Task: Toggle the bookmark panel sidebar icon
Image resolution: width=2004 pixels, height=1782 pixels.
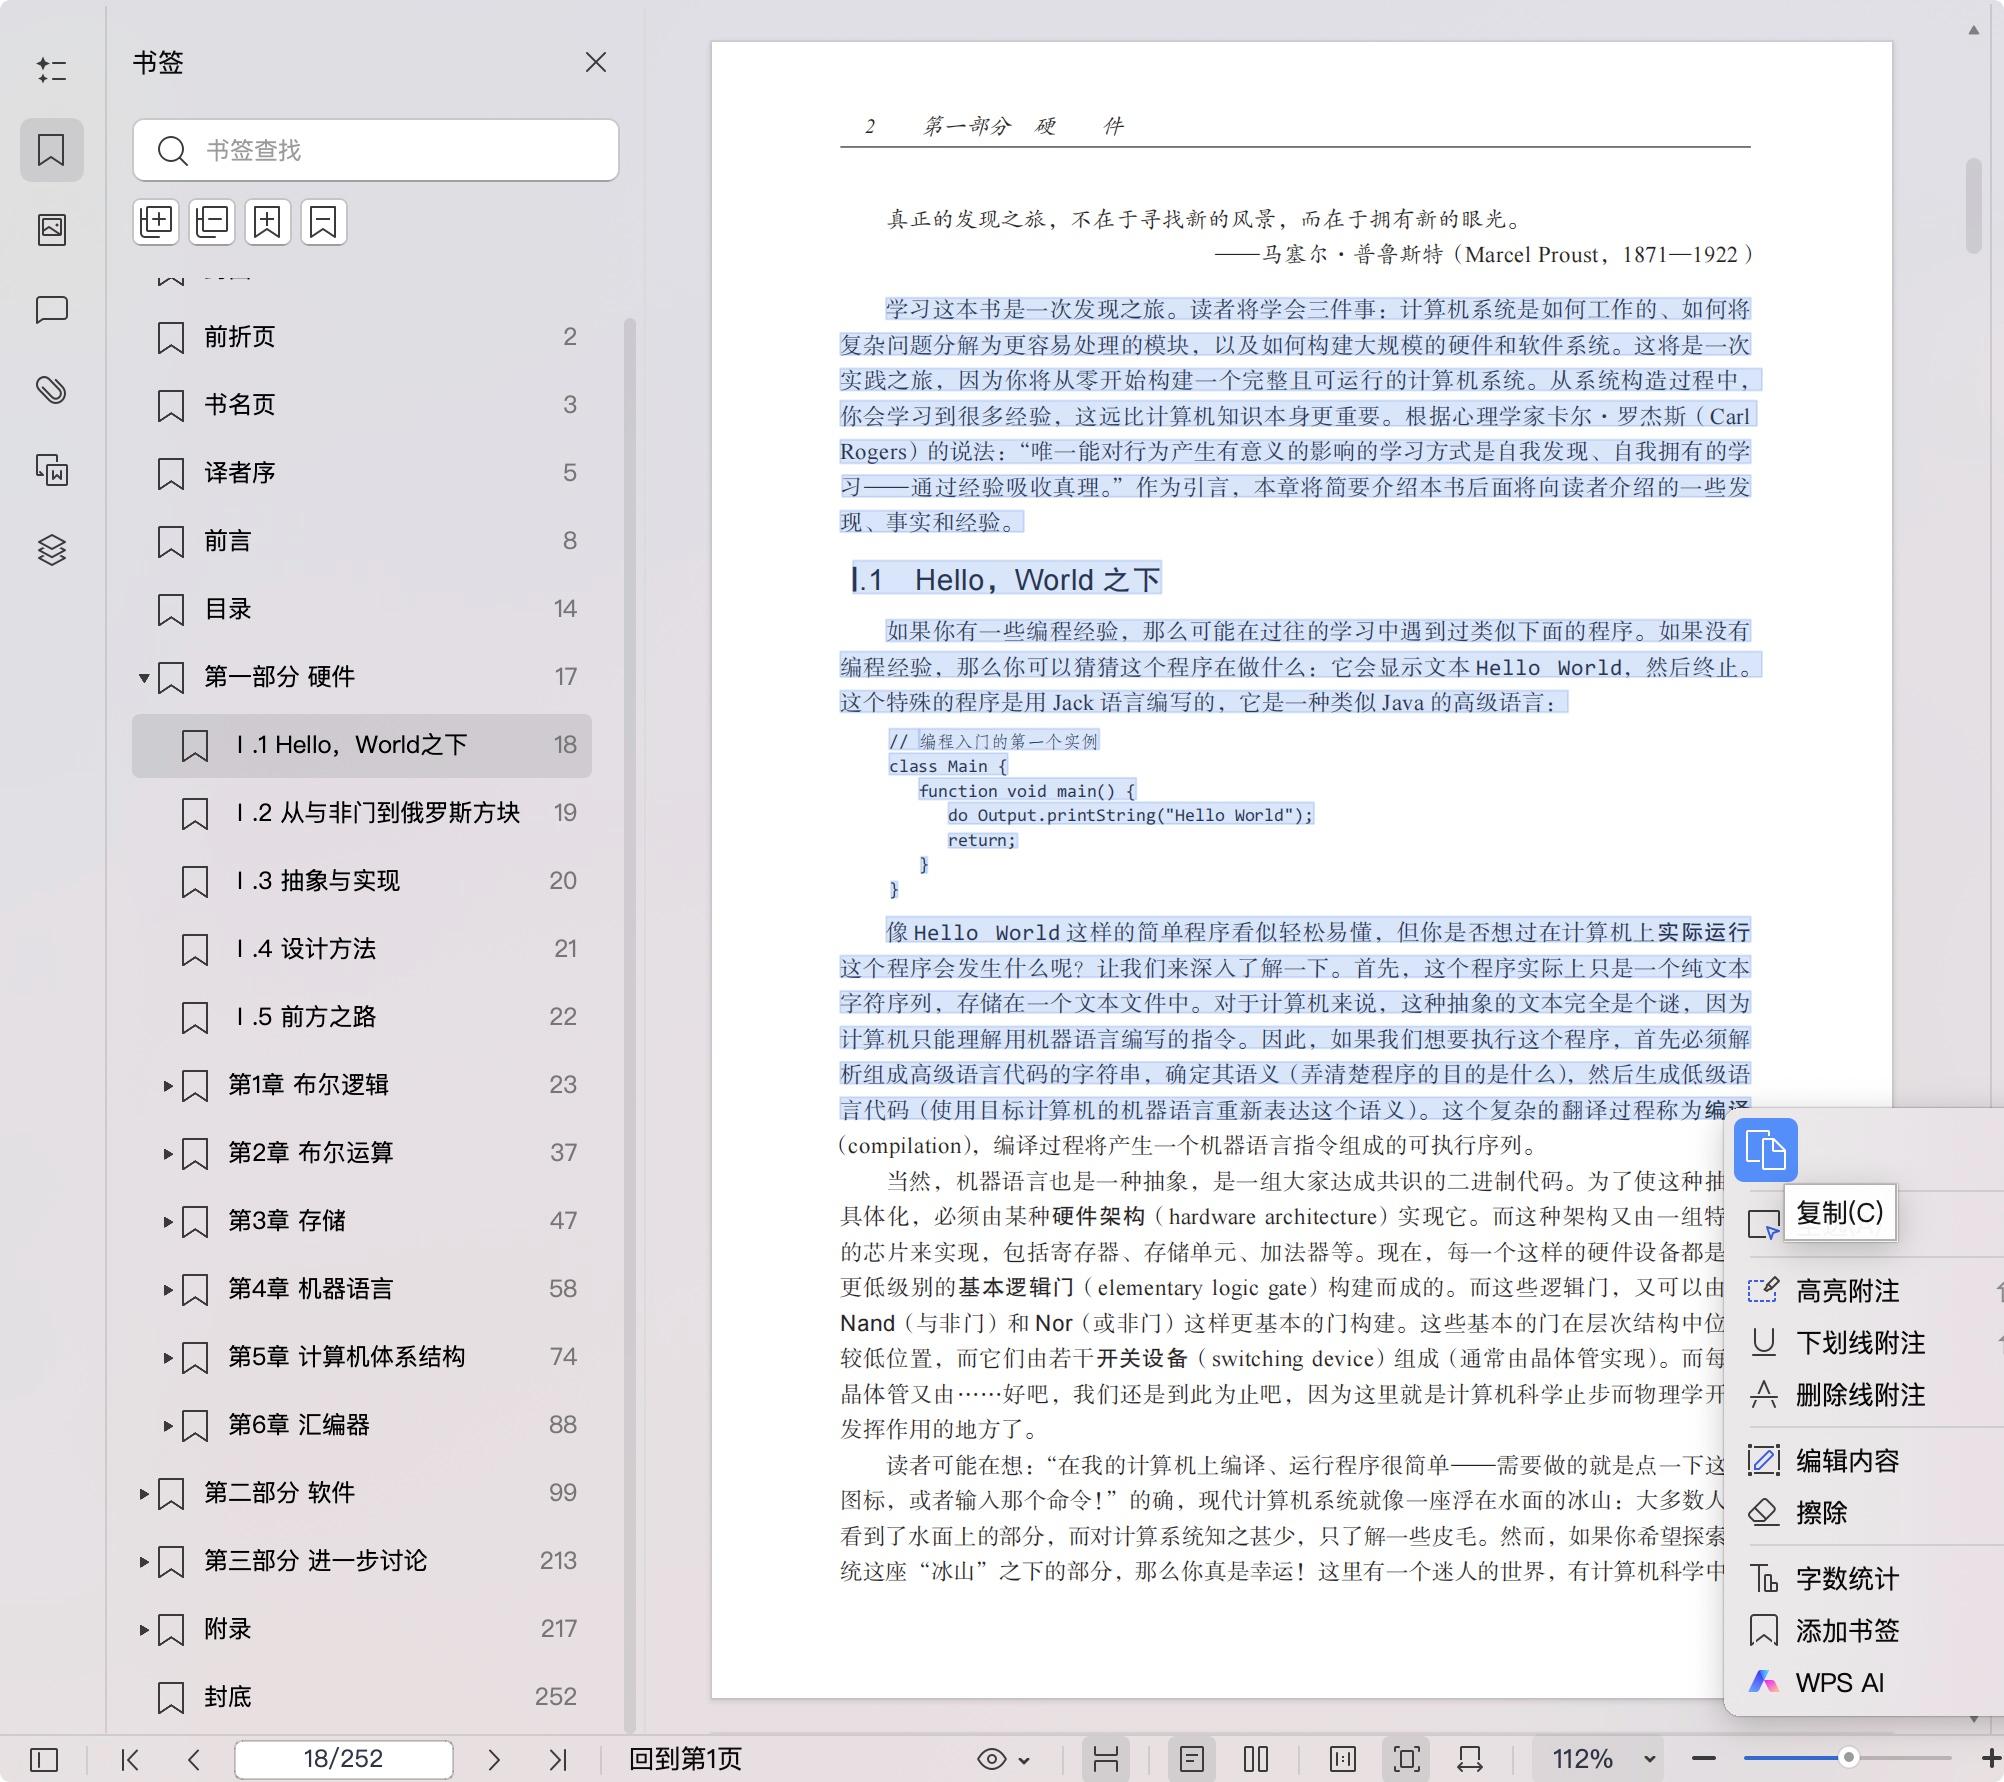Action: [x=52, y=149]
